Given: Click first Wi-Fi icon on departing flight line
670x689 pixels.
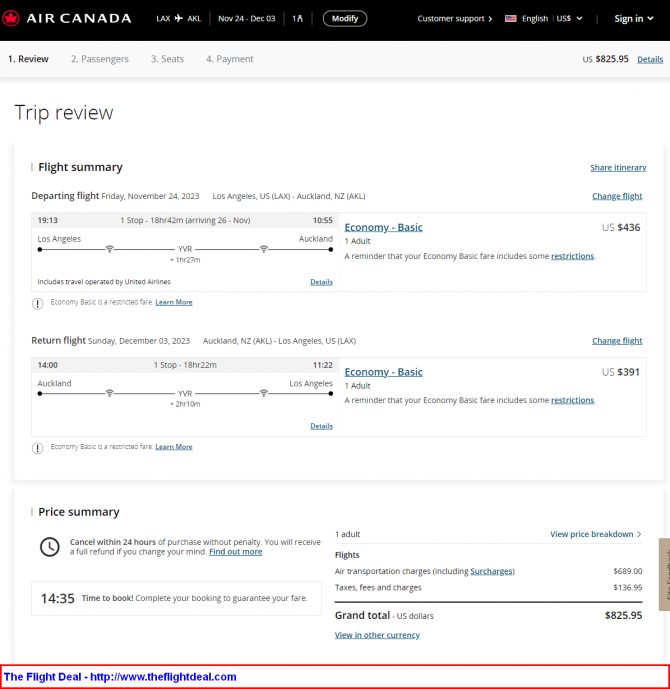Looking at the screenshot, I should point(109,249).
